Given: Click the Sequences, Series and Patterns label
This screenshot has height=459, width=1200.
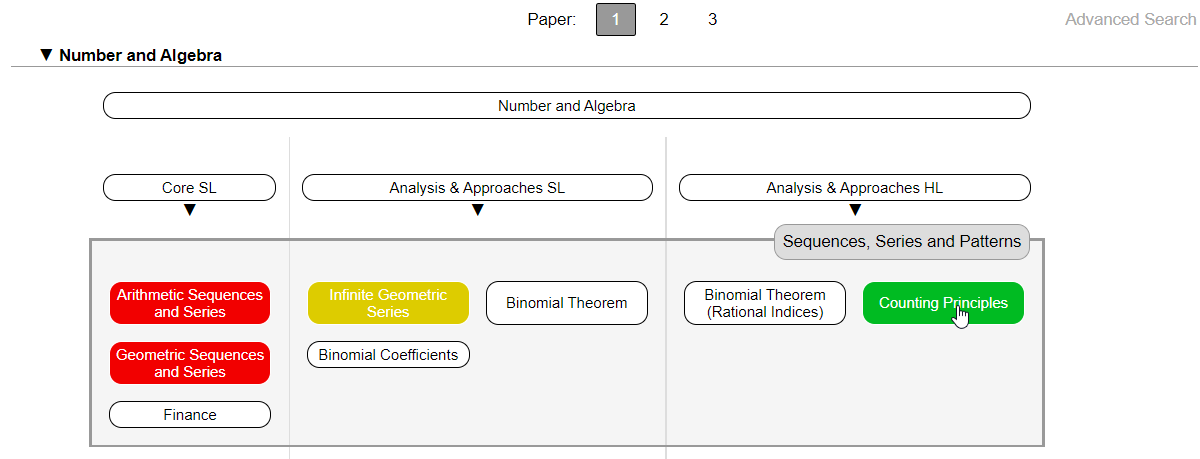Looking at the screenshot, I should (x=902, y=241).
